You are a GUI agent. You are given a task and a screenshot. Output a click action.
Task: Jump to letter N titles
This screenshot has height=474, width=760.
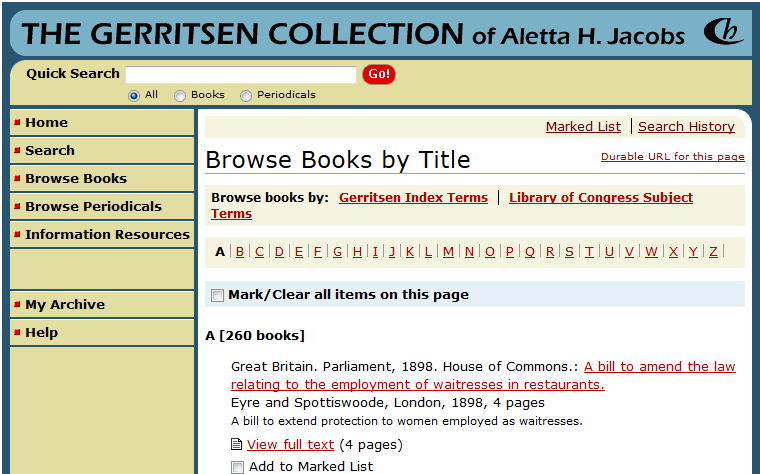click(x=469, y=252)
